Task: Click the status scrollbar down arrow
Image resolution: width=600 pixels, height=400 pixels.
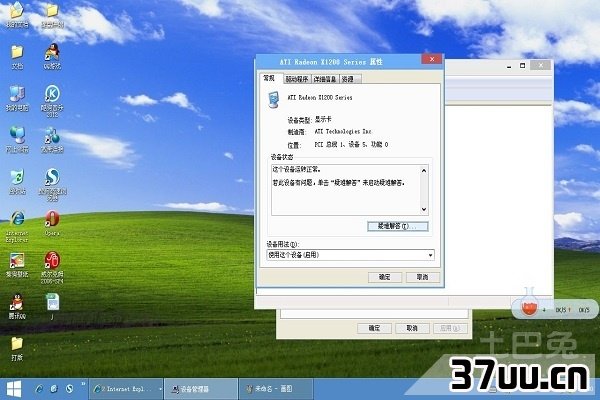Action: [424, 209]
